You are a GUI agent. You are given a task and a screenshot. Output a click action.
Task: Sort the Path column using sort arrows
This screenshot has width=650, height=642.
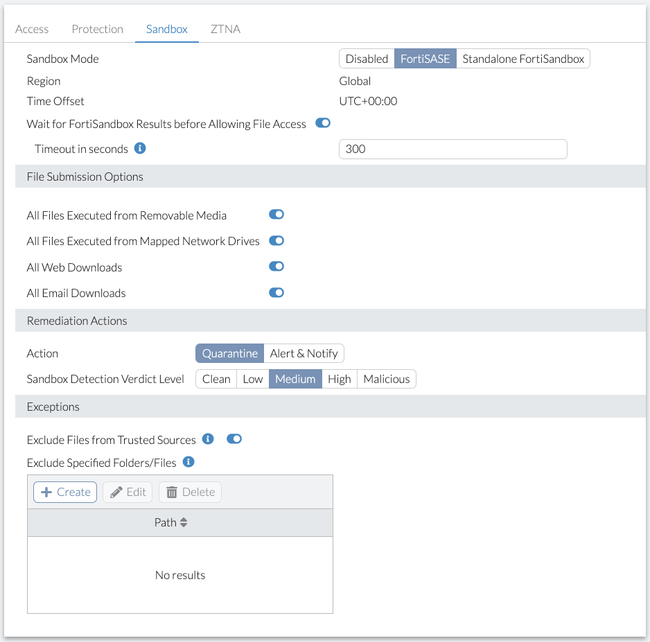click(184, 523)
